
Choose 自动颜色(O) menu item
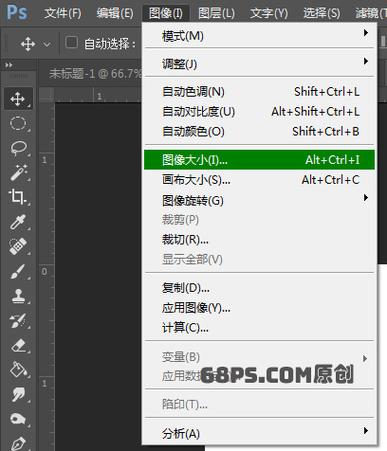point(260,131)
